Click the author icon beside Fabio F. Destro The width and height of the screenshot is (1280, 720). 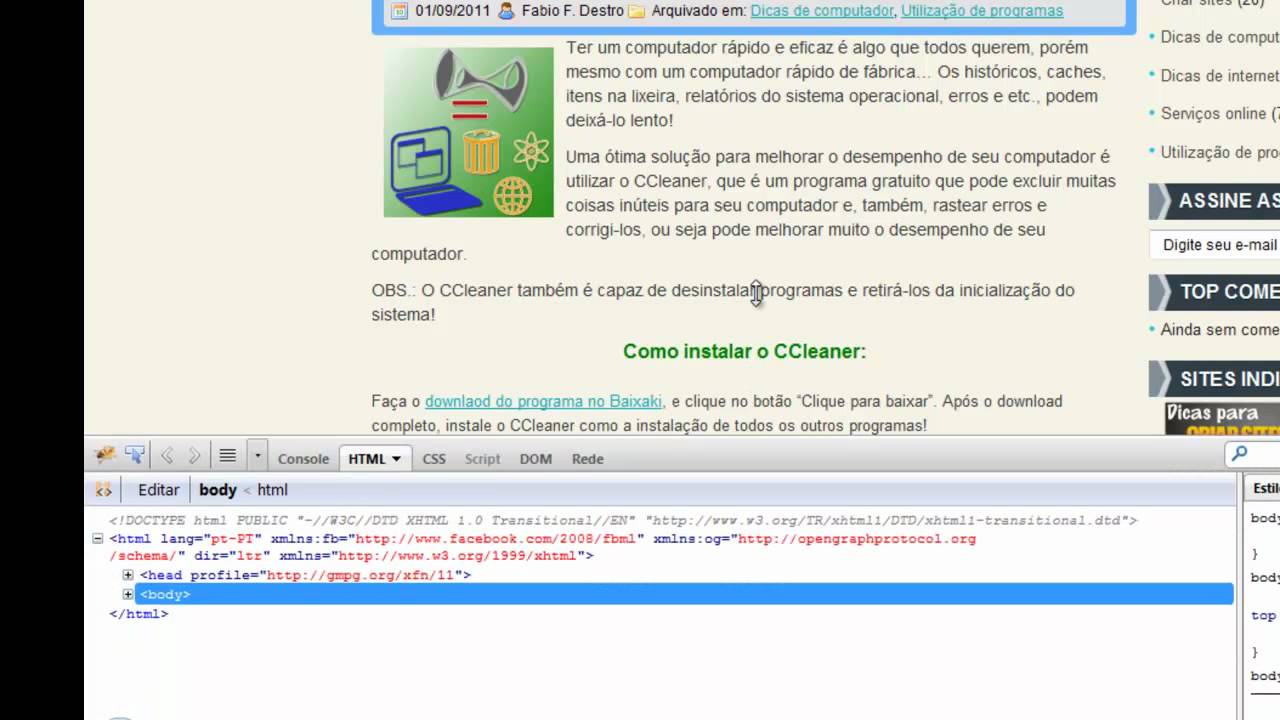(506, 11)
